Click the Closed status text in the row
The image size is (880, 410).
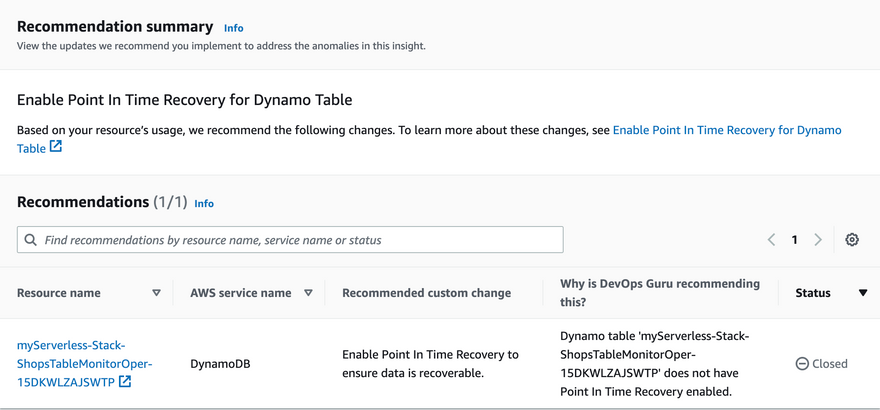pyautogui.click(x=830, y=364)
